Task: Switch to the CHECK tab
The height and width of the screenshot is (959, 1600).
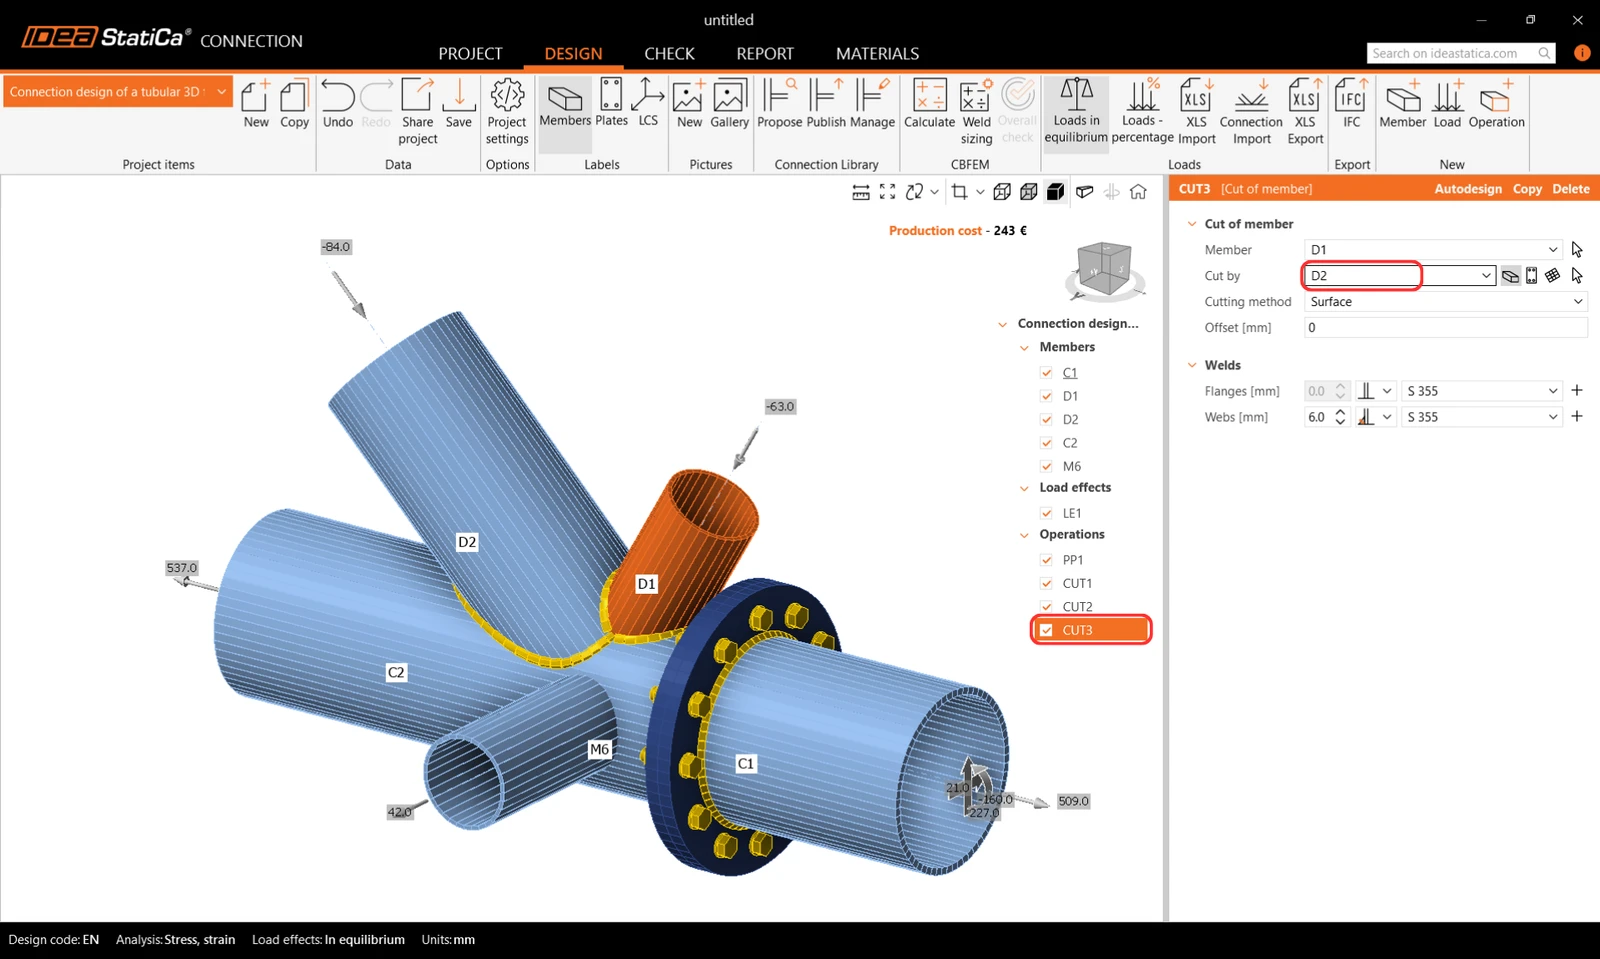Action: coord(669,54)
